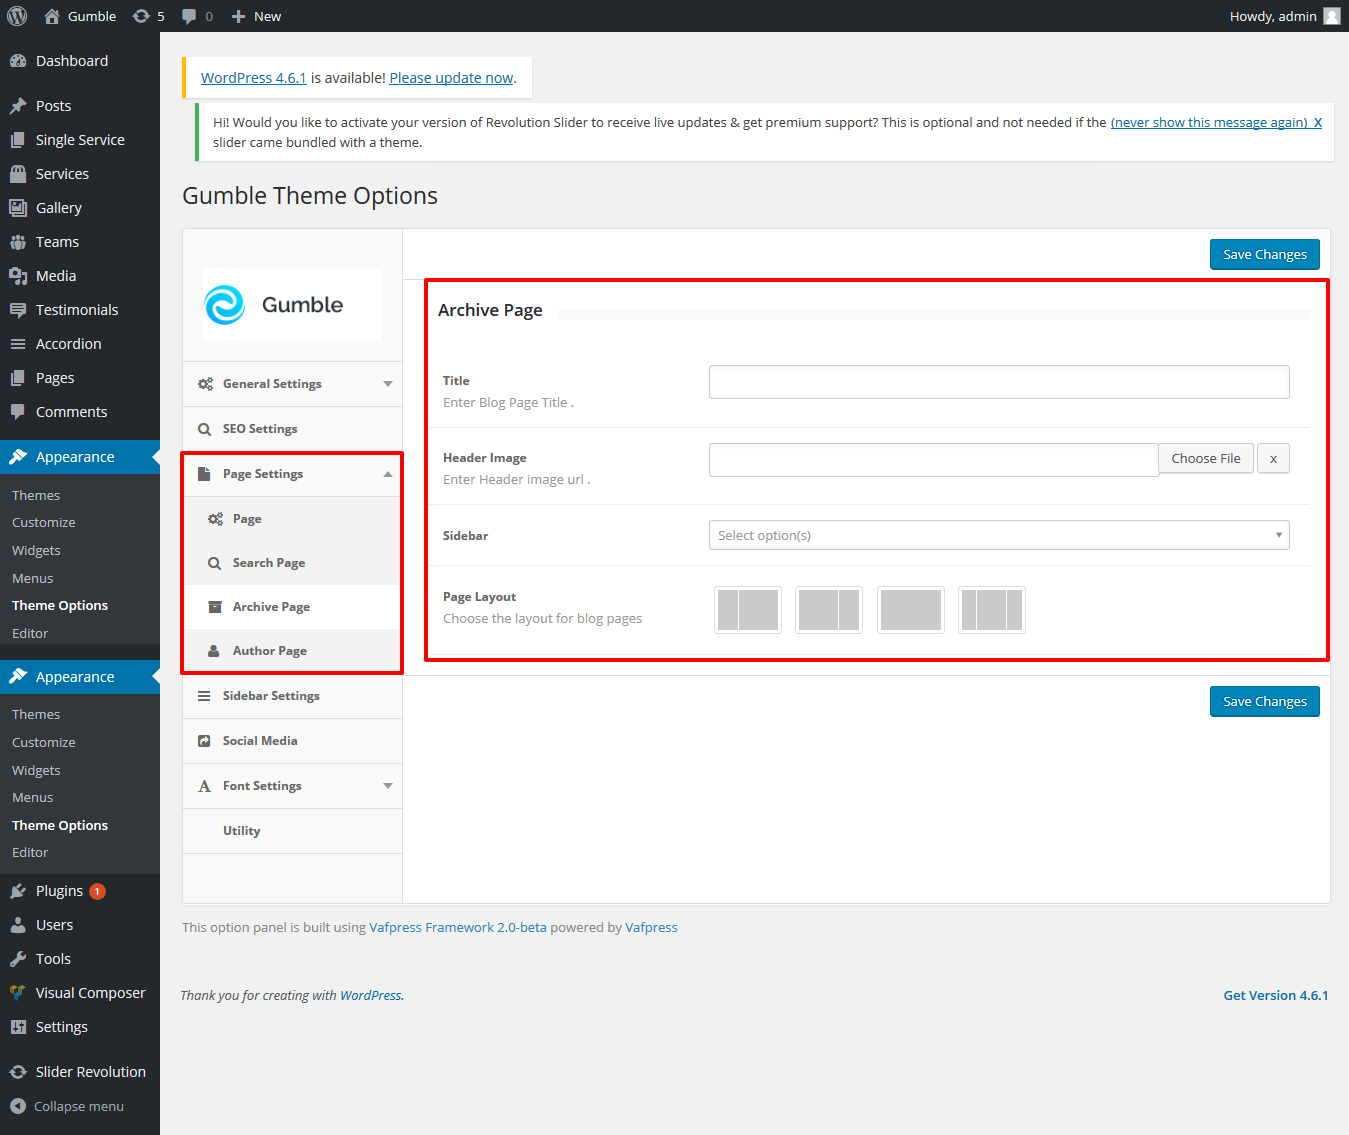Choose the full-width page layout option
The height and width of the screenshot is (1135, 1349).
point(910,610)
